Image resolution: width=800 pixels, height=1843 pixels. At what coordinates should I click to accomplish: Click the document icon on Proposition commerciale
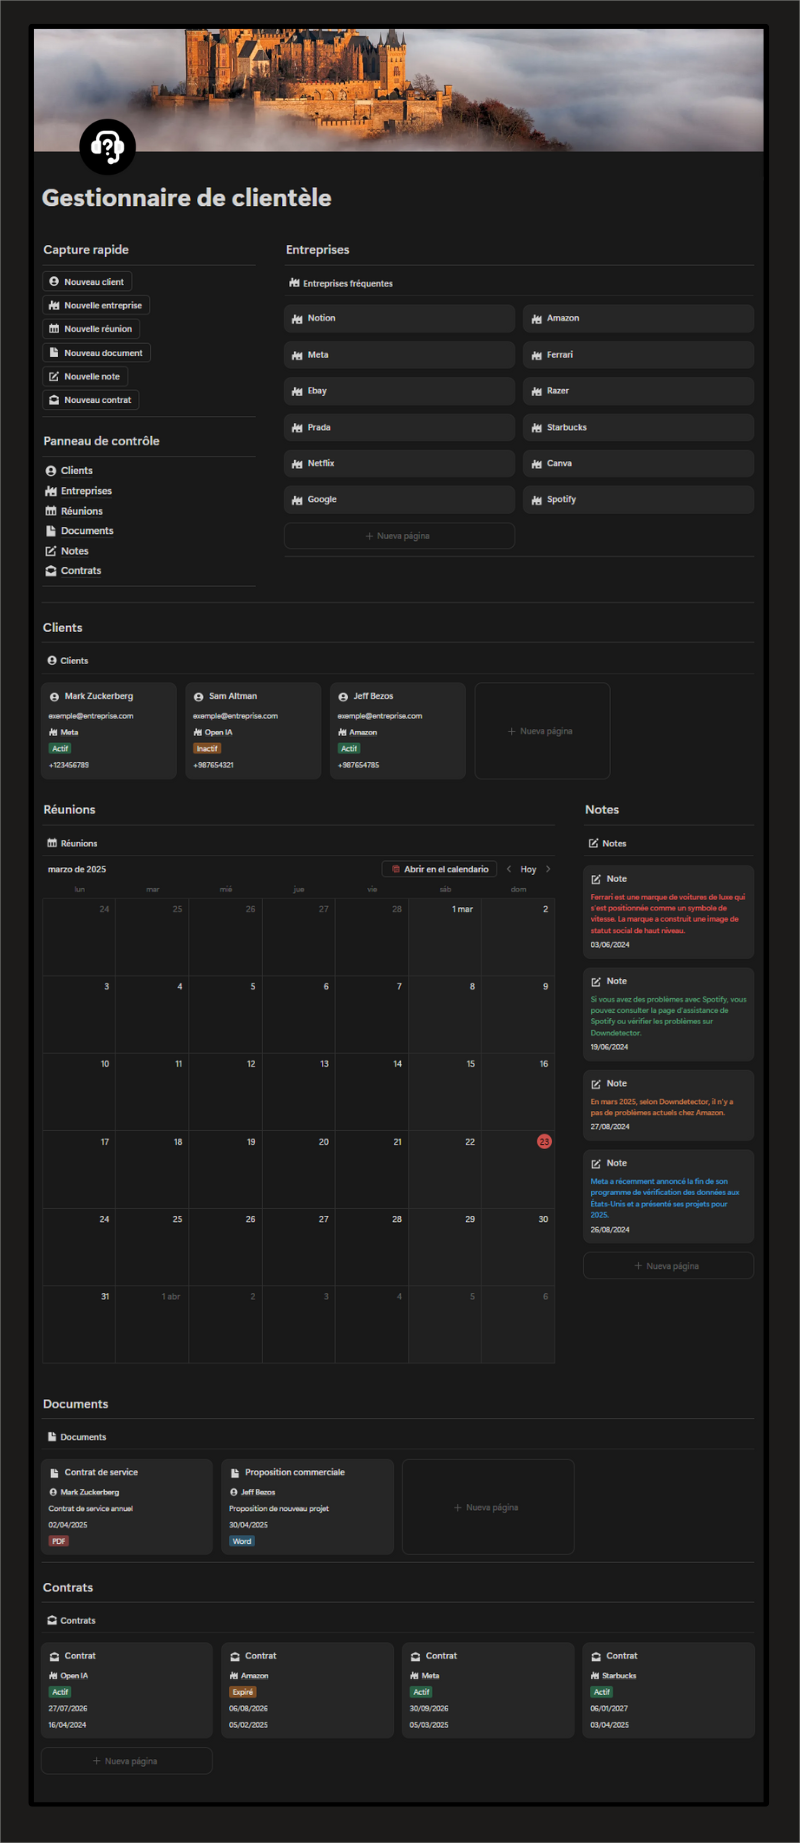235,1473
